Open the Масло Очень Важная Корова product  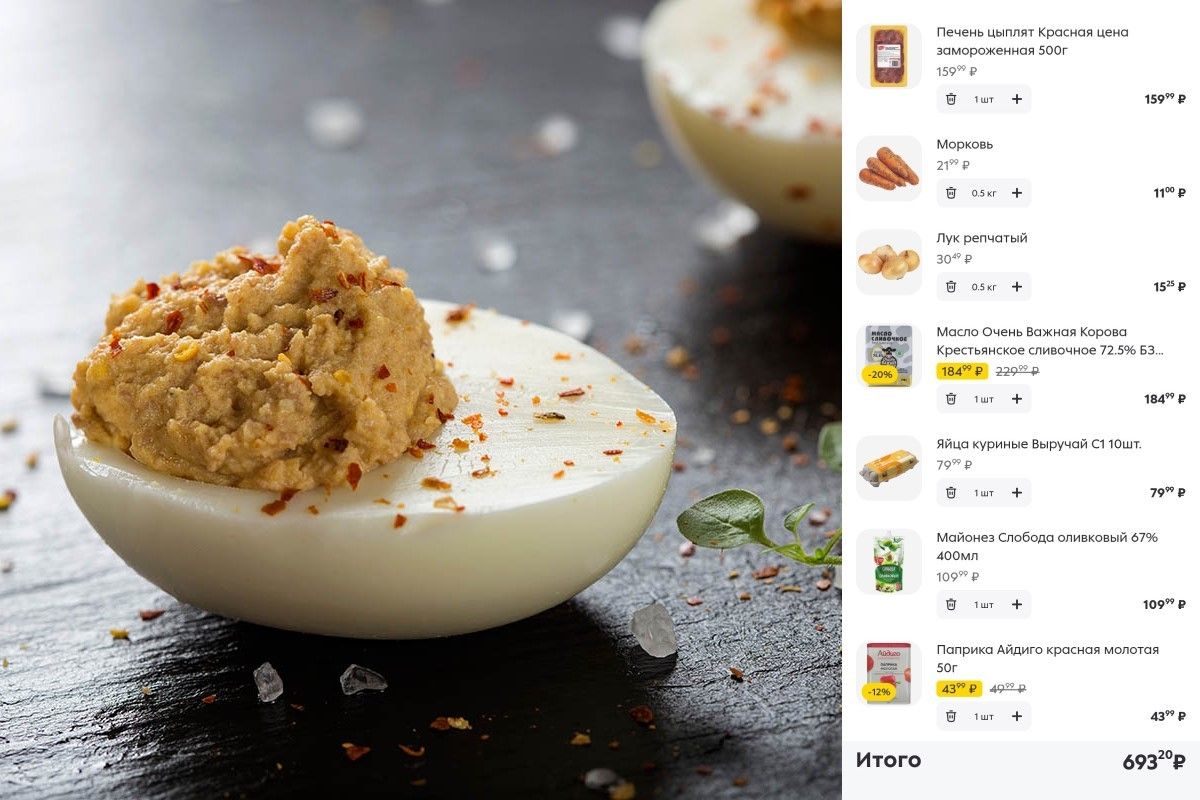point(1049,341)
